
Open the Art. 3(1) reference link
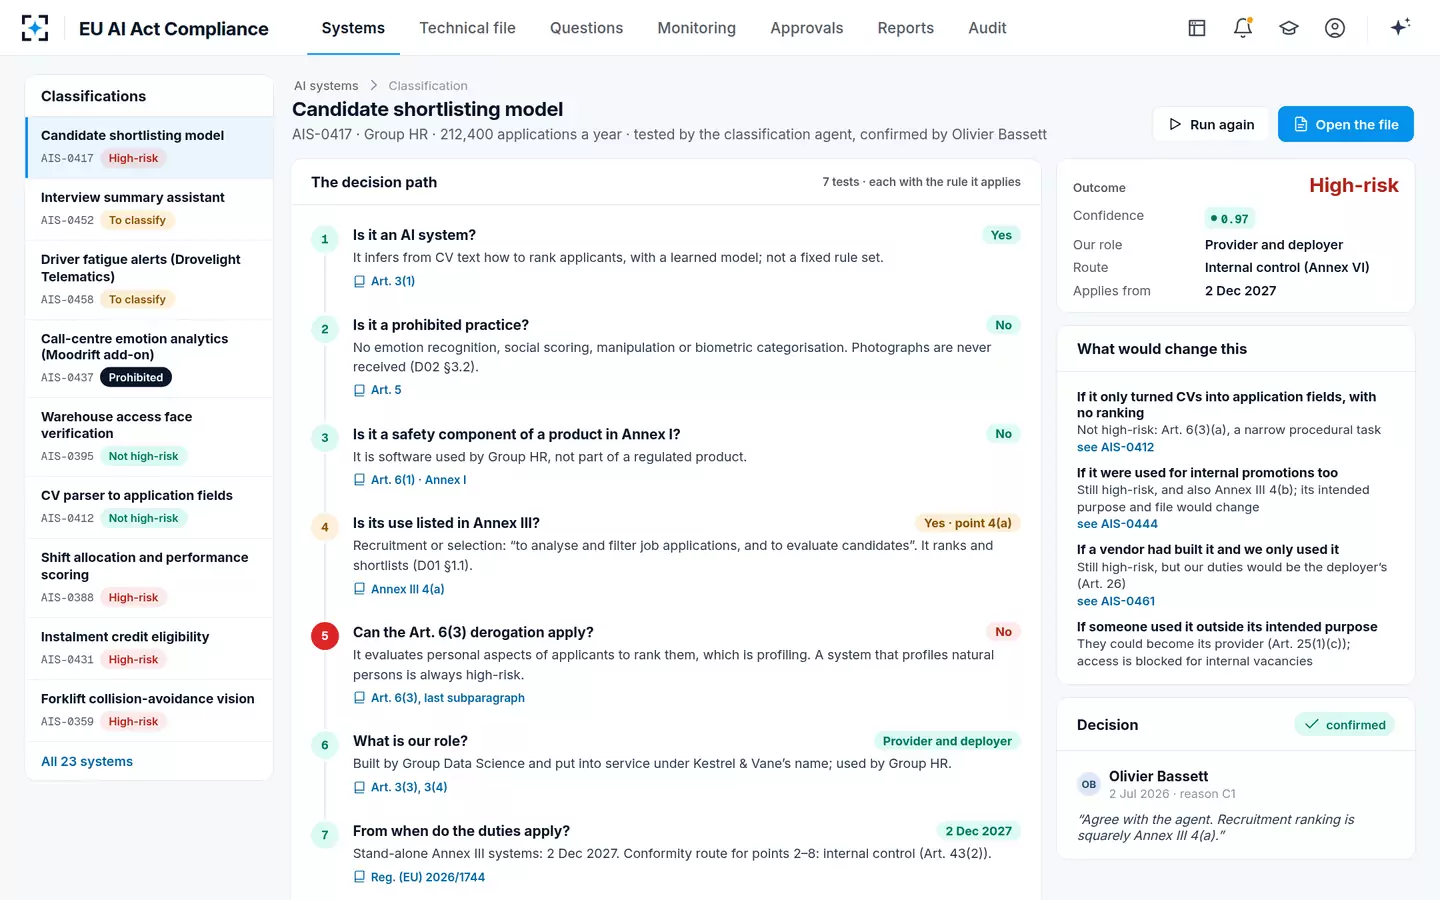[384, 281]
